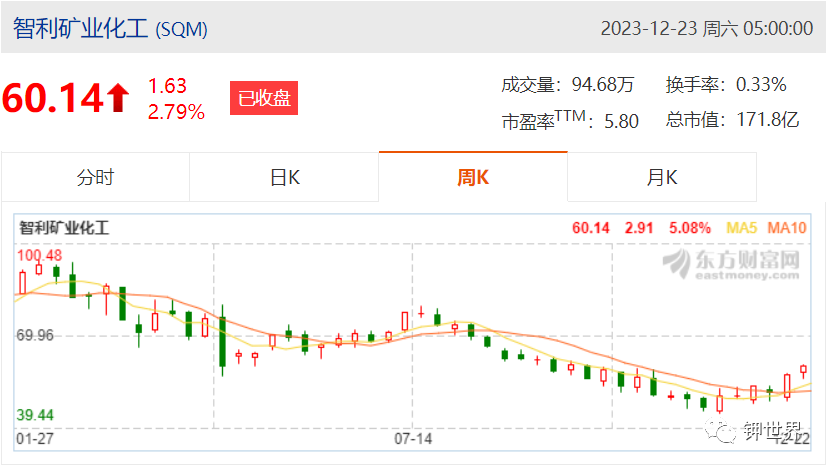The image size is (829, 467).
Task: Click the 市盈率TTM 5.80 value
Action: pos(621,121)
